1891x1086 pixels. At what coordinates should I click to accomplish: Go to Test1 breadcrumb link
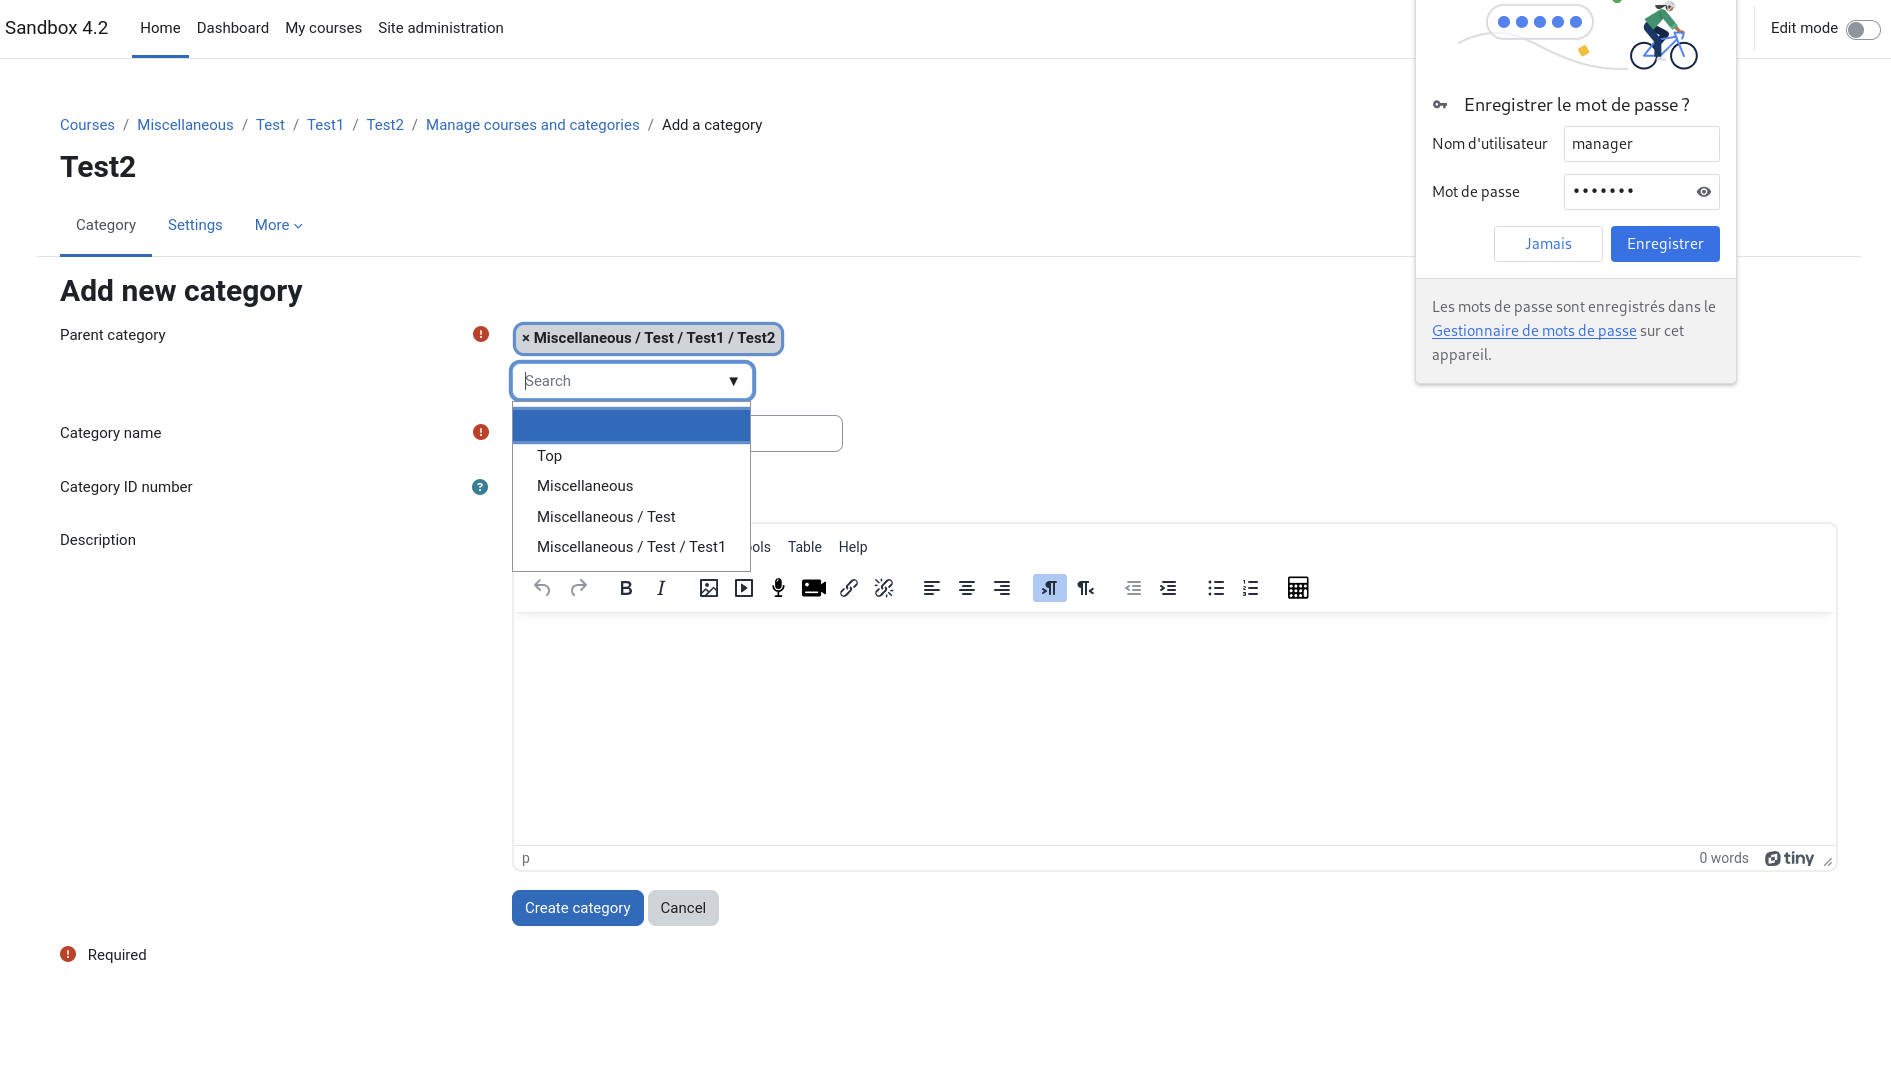click(x=325, y=125)
